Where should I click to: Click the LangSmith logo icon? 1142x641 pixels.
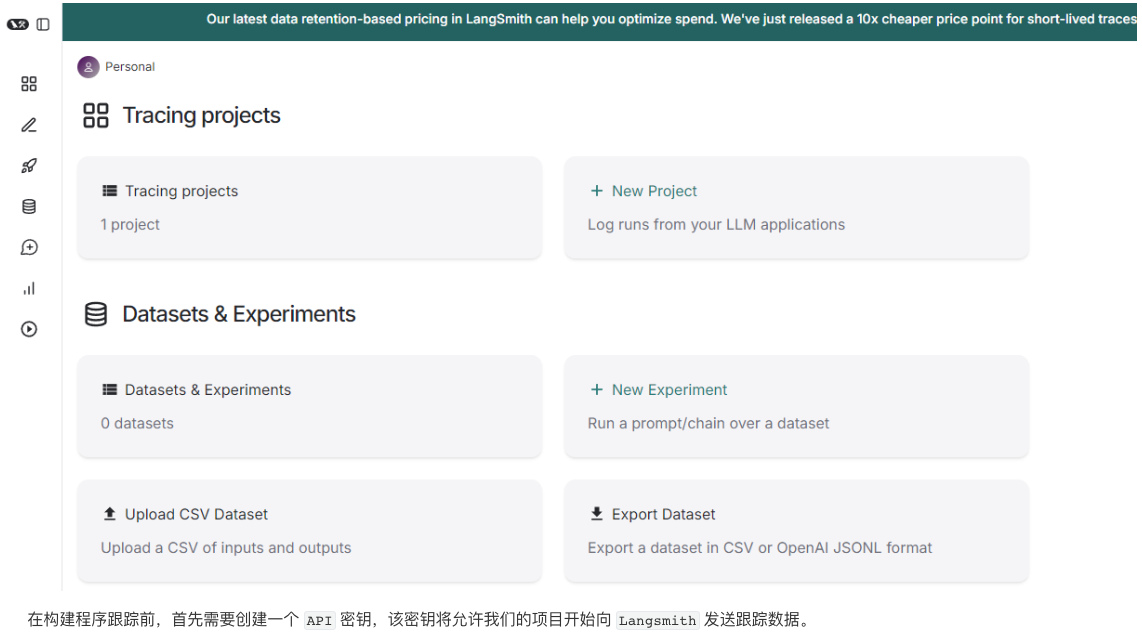point(17,24)
